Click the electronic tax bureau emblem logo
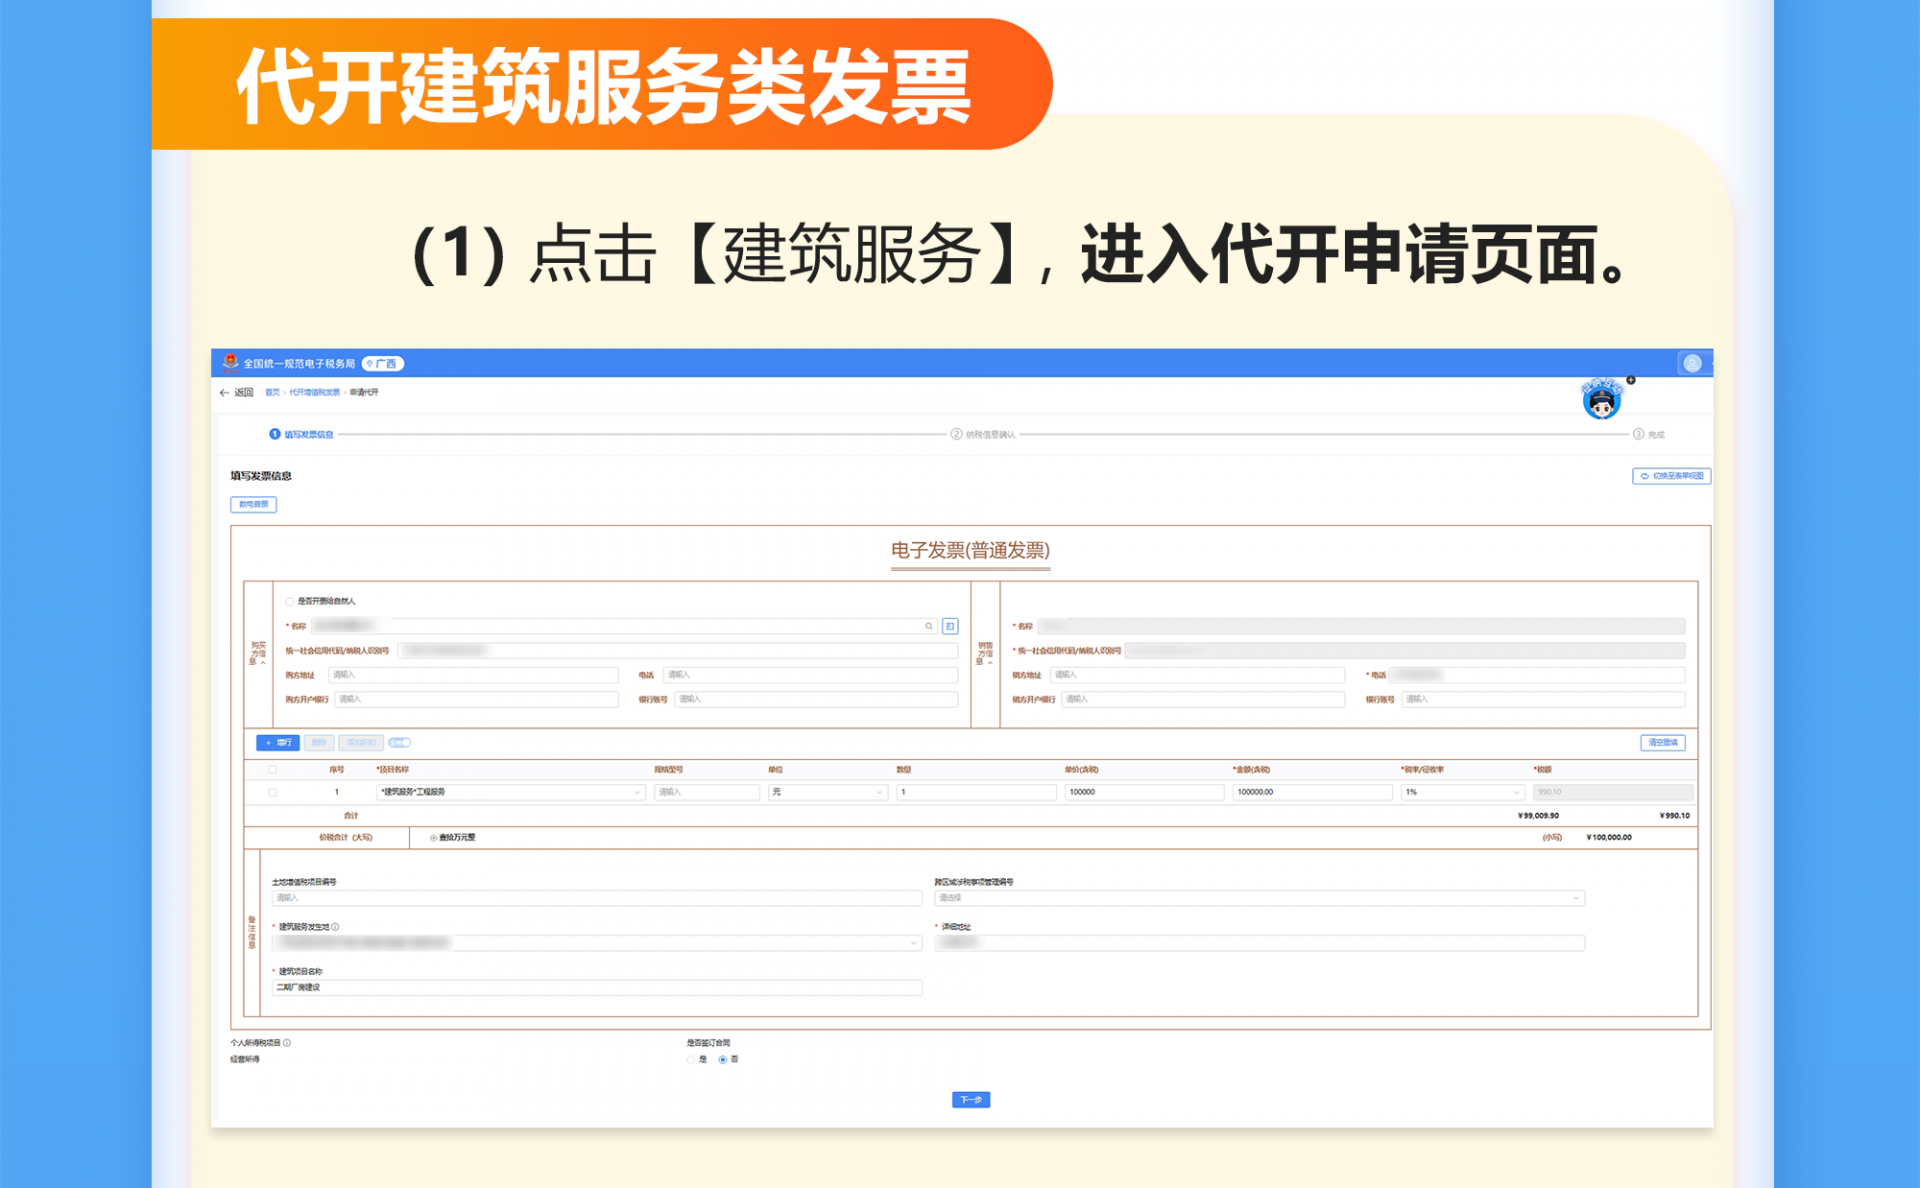 pos(229,363)
